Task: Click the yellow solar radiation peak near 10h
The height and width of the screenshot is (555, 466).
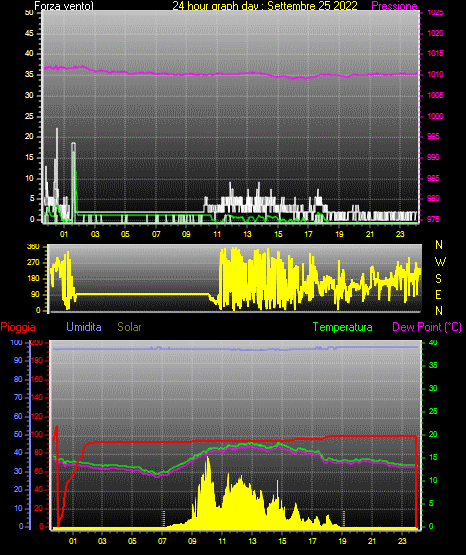Action: pos(207,460)
